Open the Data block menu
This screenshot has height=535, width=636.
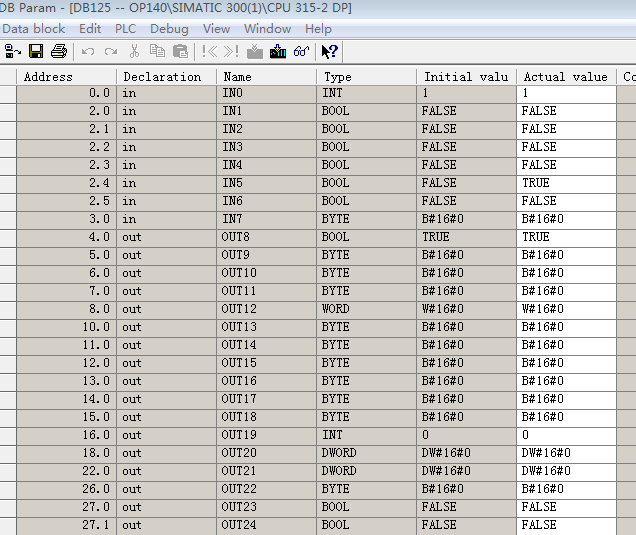(34, 29)
